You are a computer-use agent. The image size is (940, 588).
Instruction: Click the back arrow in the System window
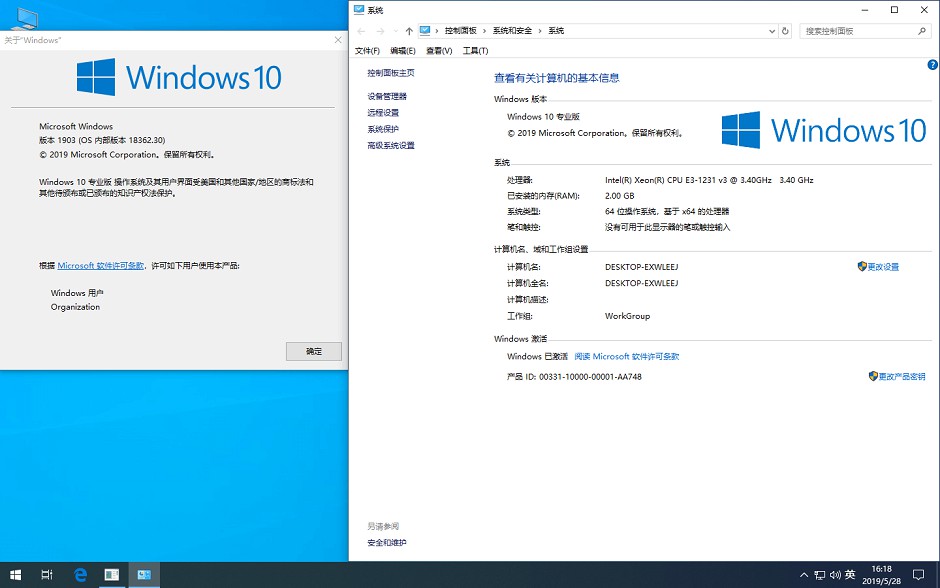pos(359,30)
